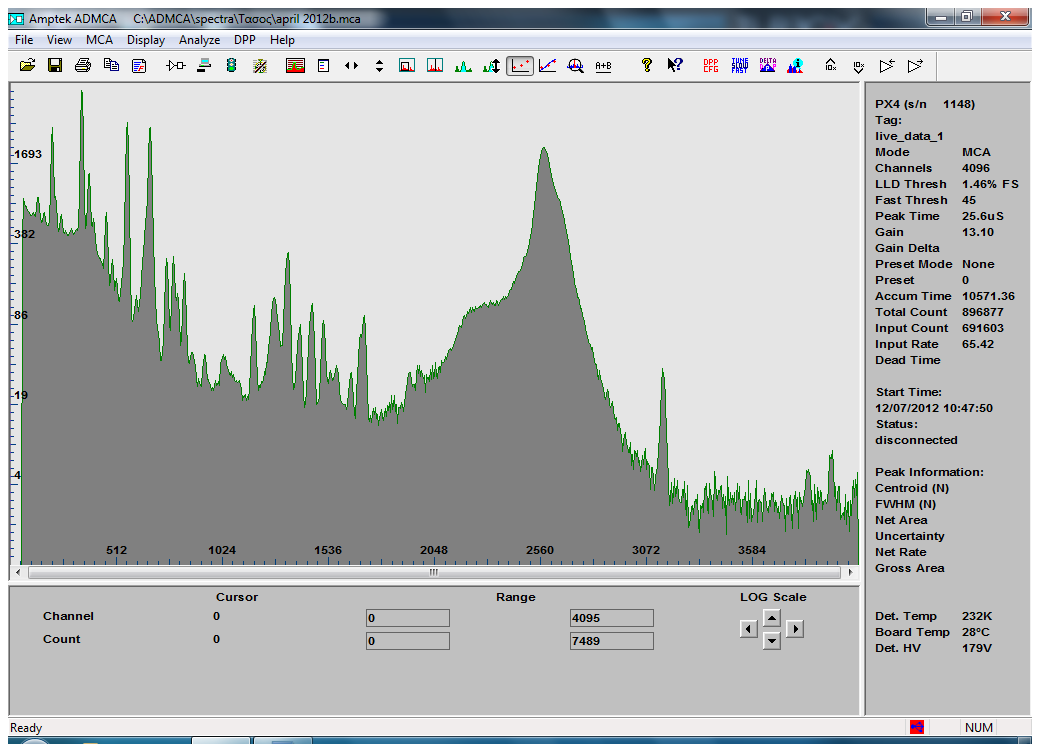Click the 'live_data_1' tag text
This screenshot has height=744, width=1040.
909,136
